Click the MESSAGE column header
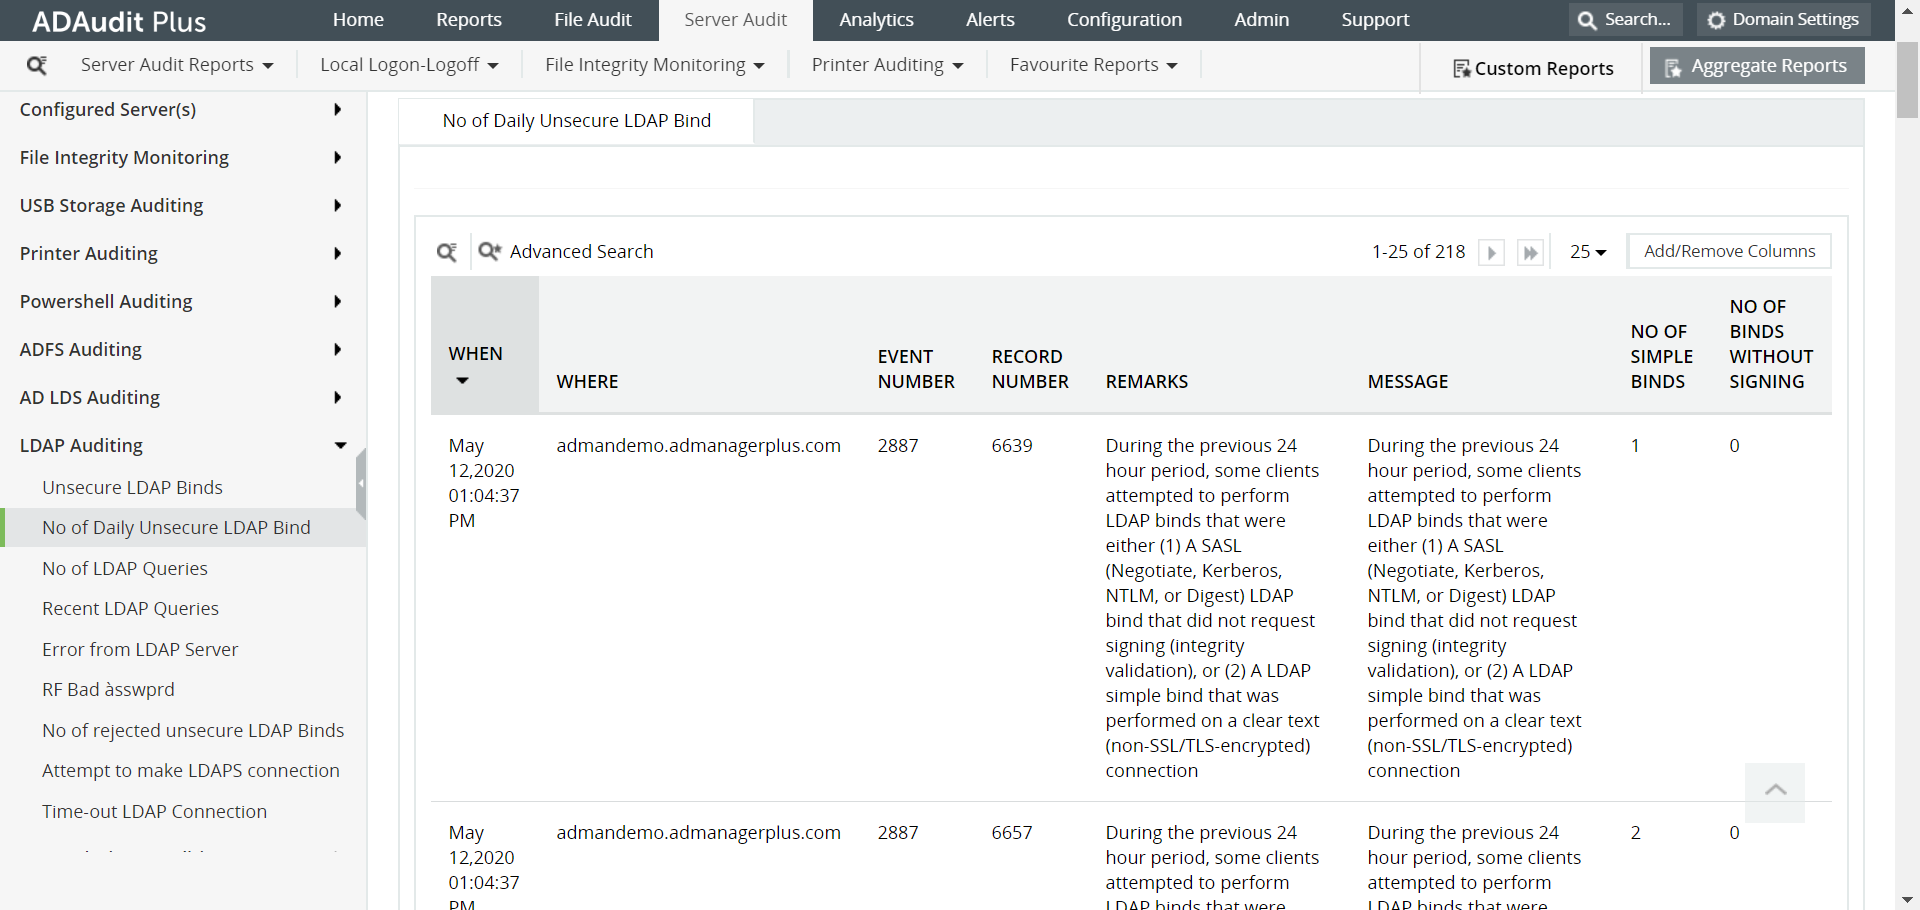Image resolution: width=1920 pixels, height=910 pixels. pos(1408,382)
